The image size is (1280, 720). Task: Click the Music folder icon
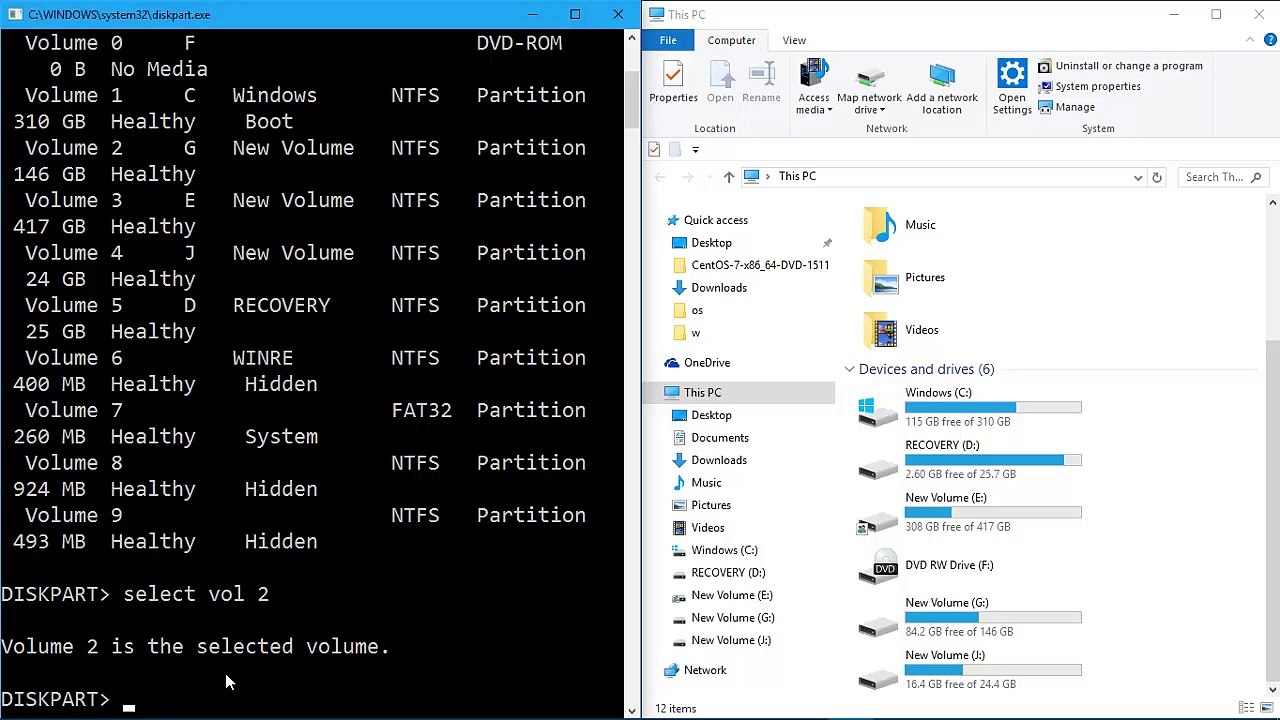pyautogui.click(x=880, y=225)
